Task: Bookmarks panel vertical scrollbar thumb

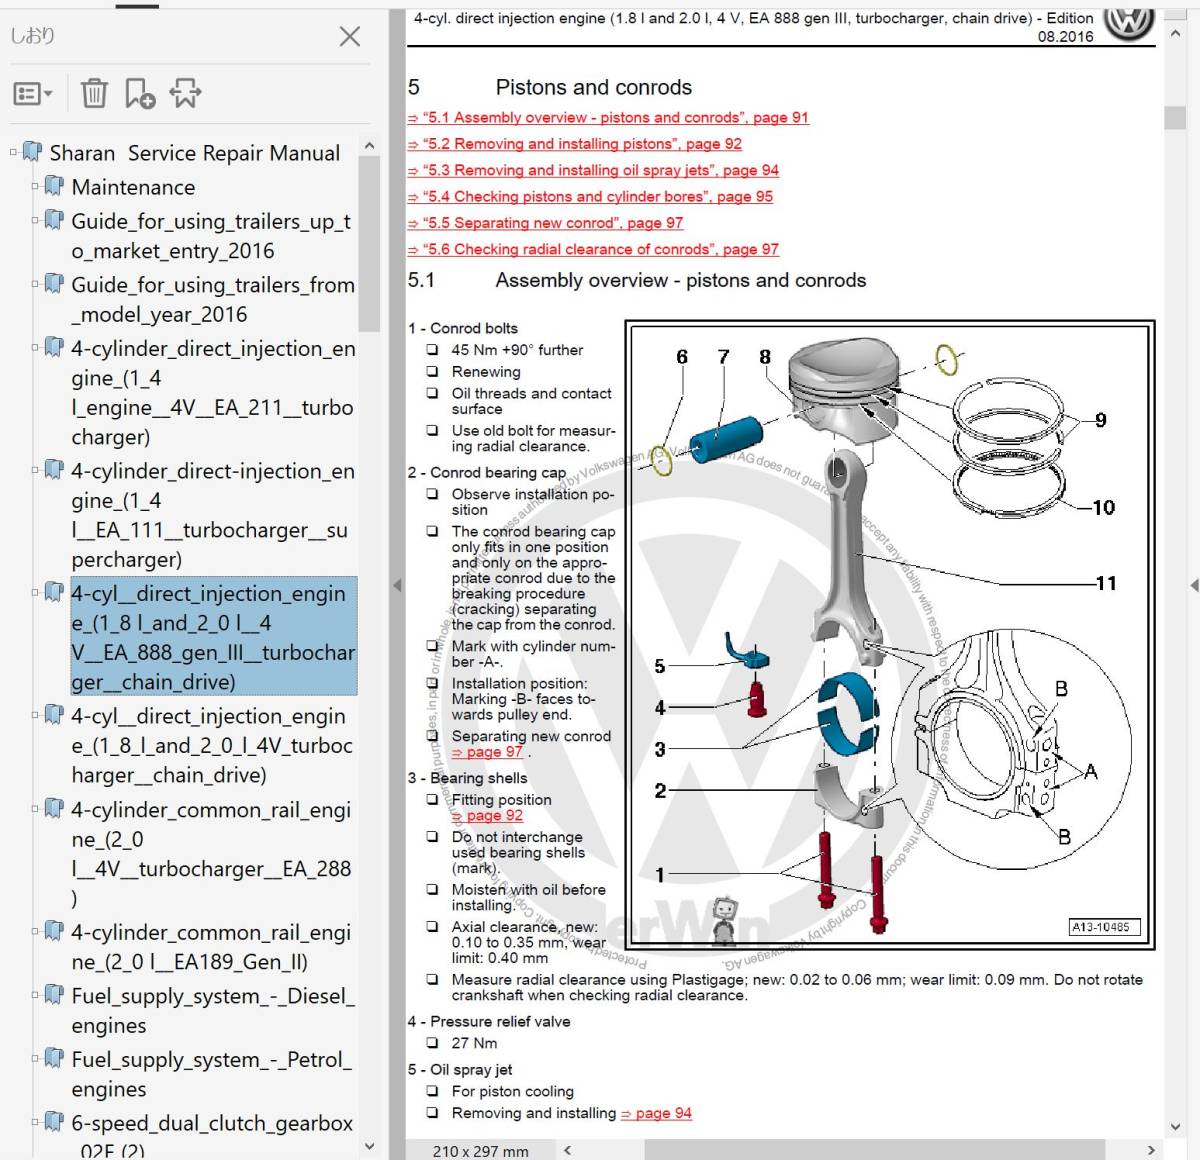Action: [x=369, y=244]
